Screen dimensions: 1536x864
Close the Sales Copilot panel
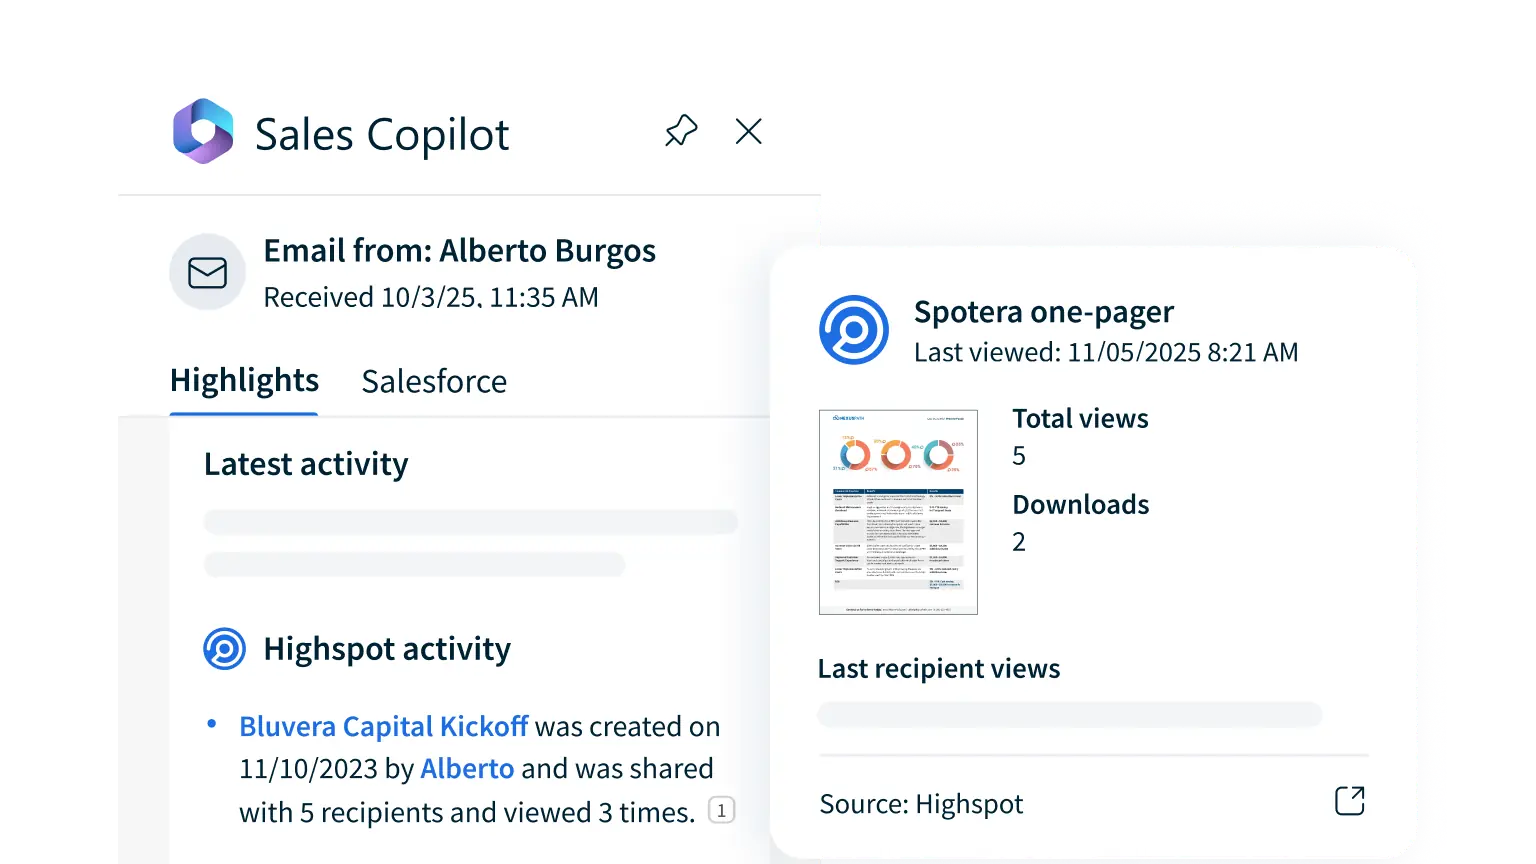748,131
